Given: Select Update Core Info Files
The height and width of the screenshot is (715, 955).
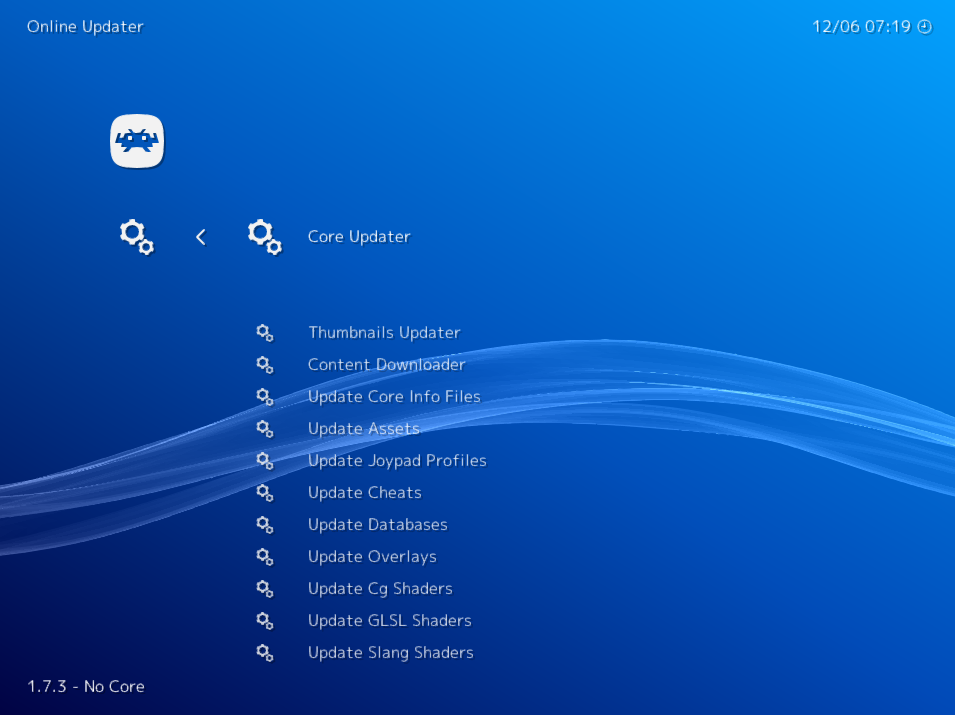Looking at the screenshot, I should coord(395,396).
